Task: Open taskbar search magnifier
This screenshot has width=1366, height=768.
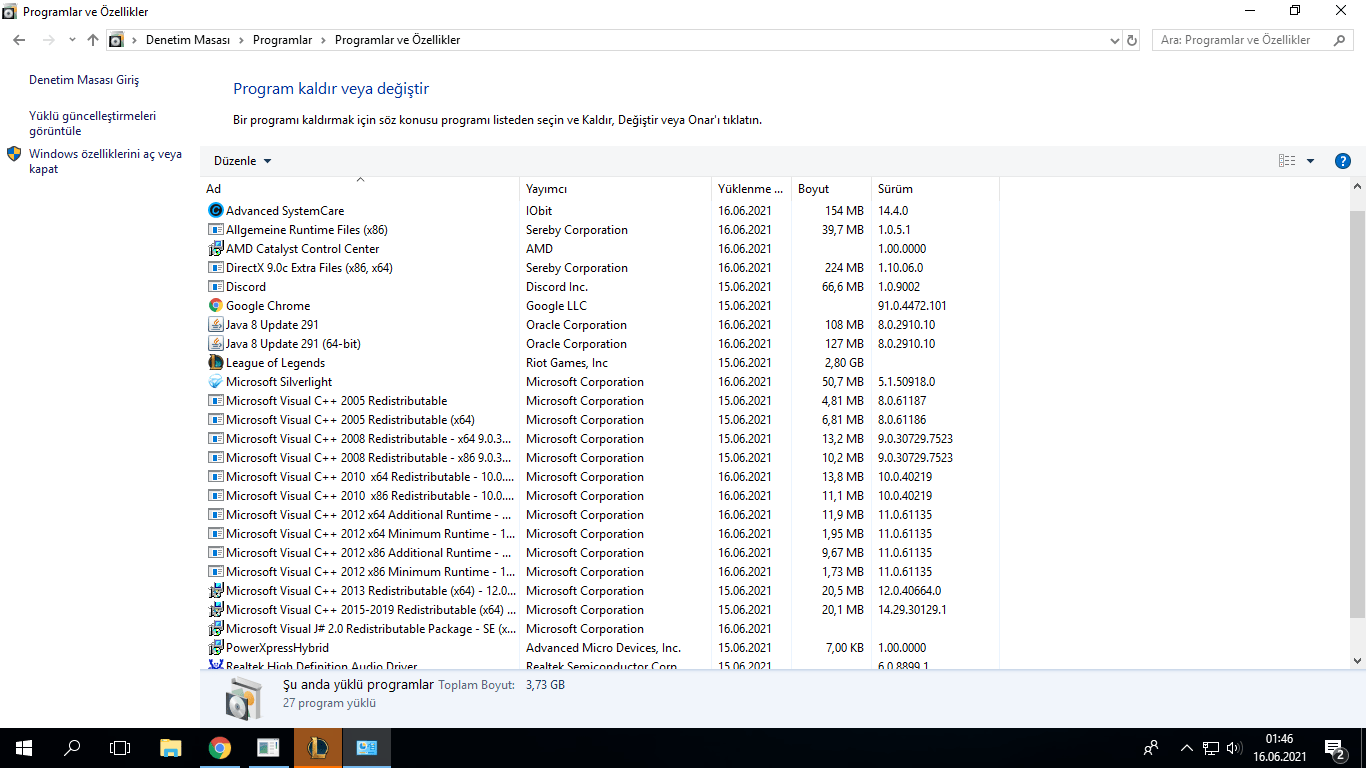Action: click(72, 748)
